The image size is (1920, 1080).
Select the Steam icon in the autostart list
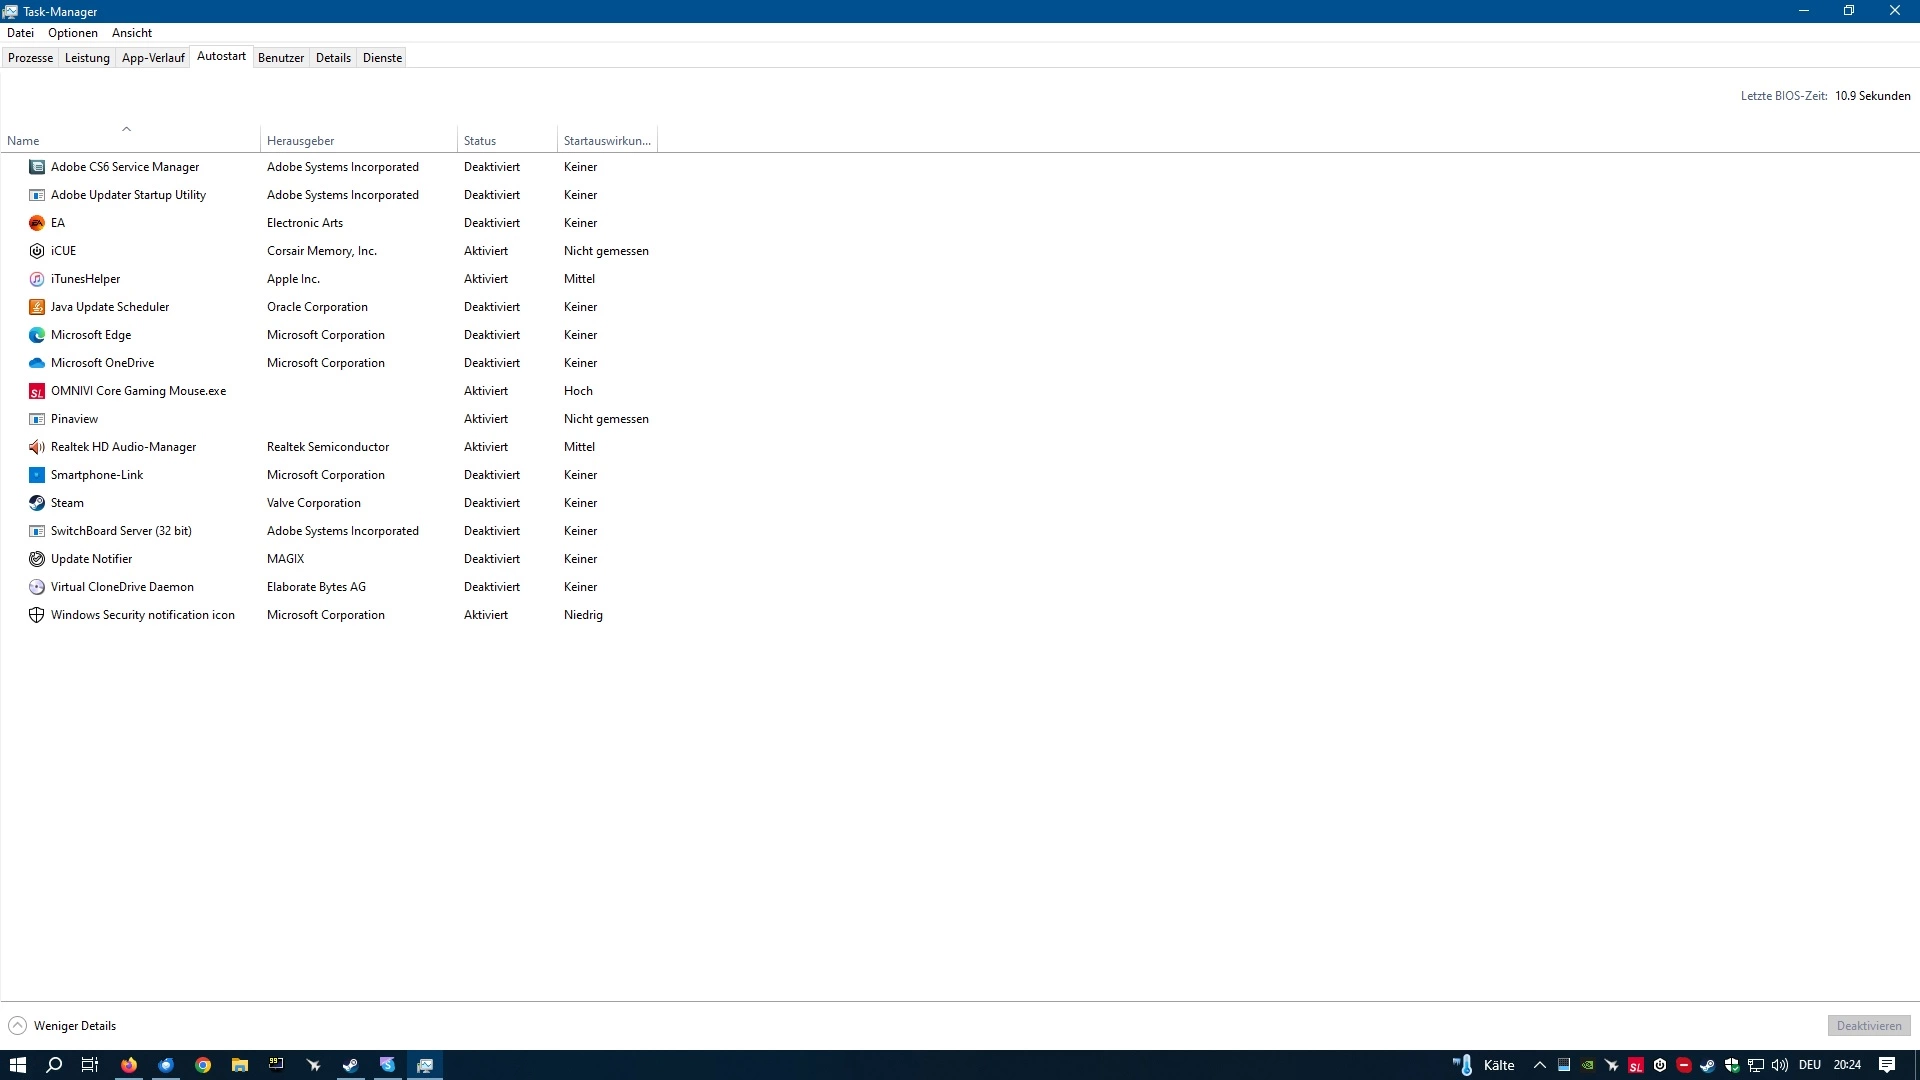[37, 503]
